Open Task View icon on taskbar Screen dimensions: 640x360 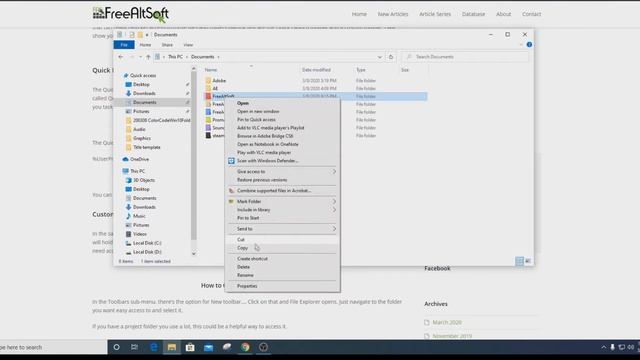click(x=134, y=347)
